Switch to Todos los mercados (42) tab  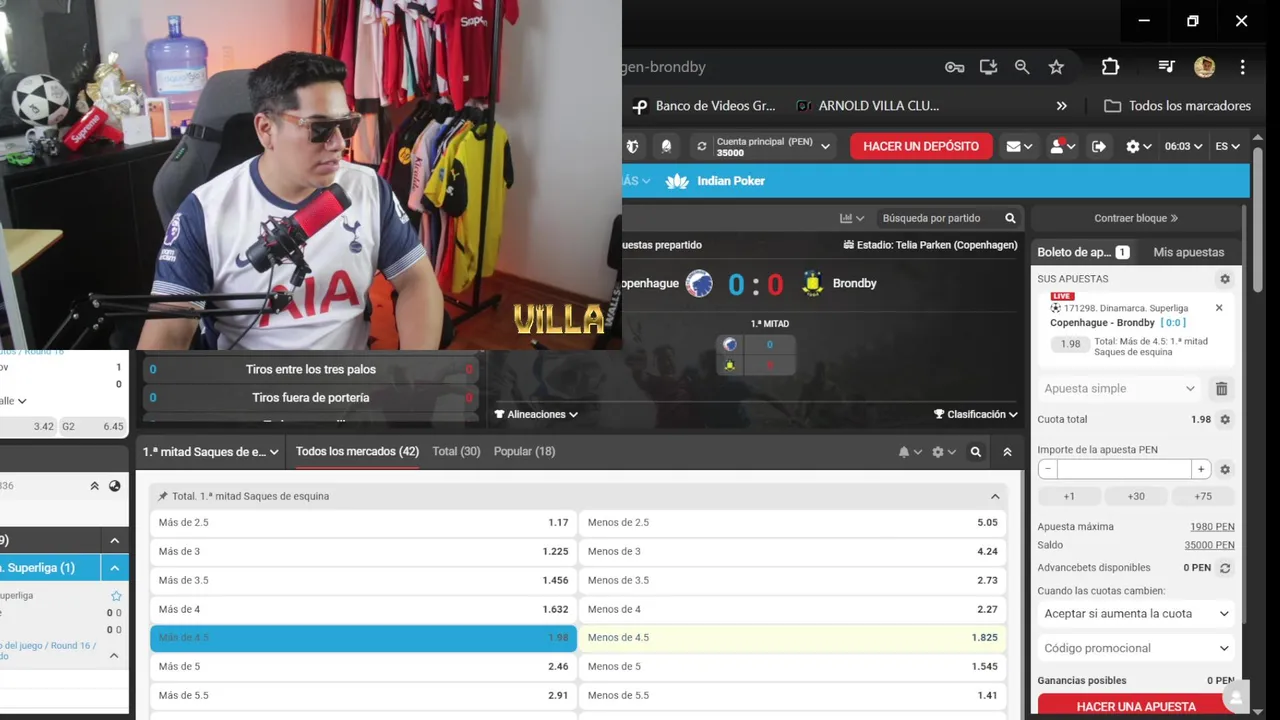pyautogui.click(x=357, y=452)
